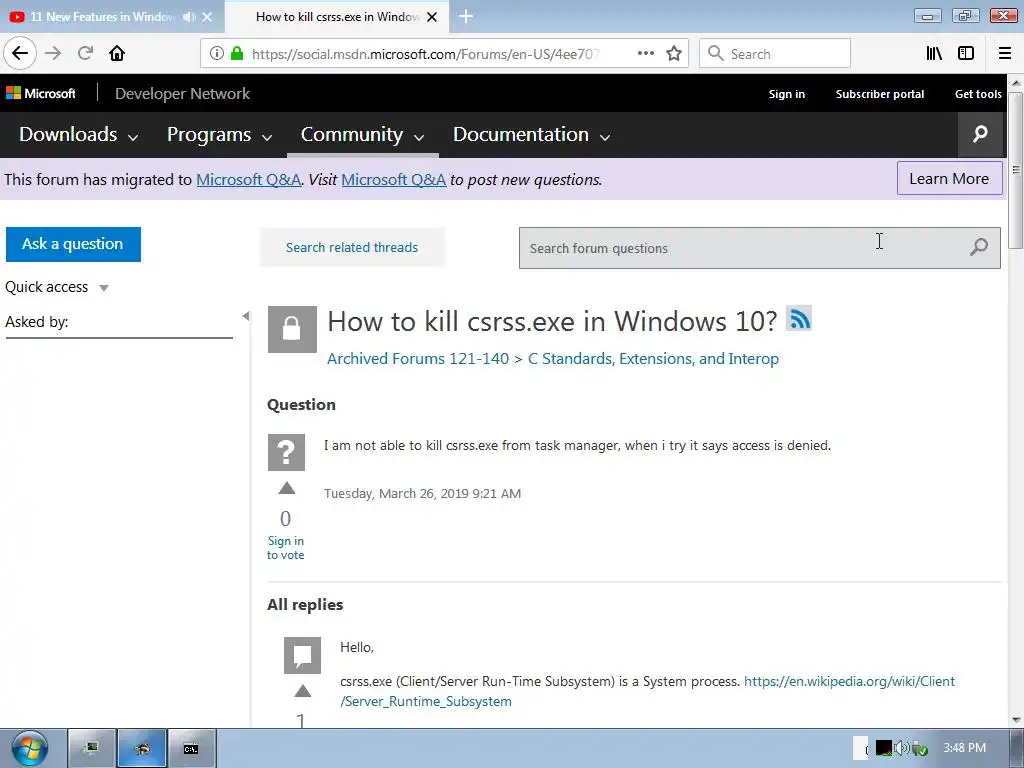Open the site search magnifier in nav bar
The image size is (1024, 768).
980,135
